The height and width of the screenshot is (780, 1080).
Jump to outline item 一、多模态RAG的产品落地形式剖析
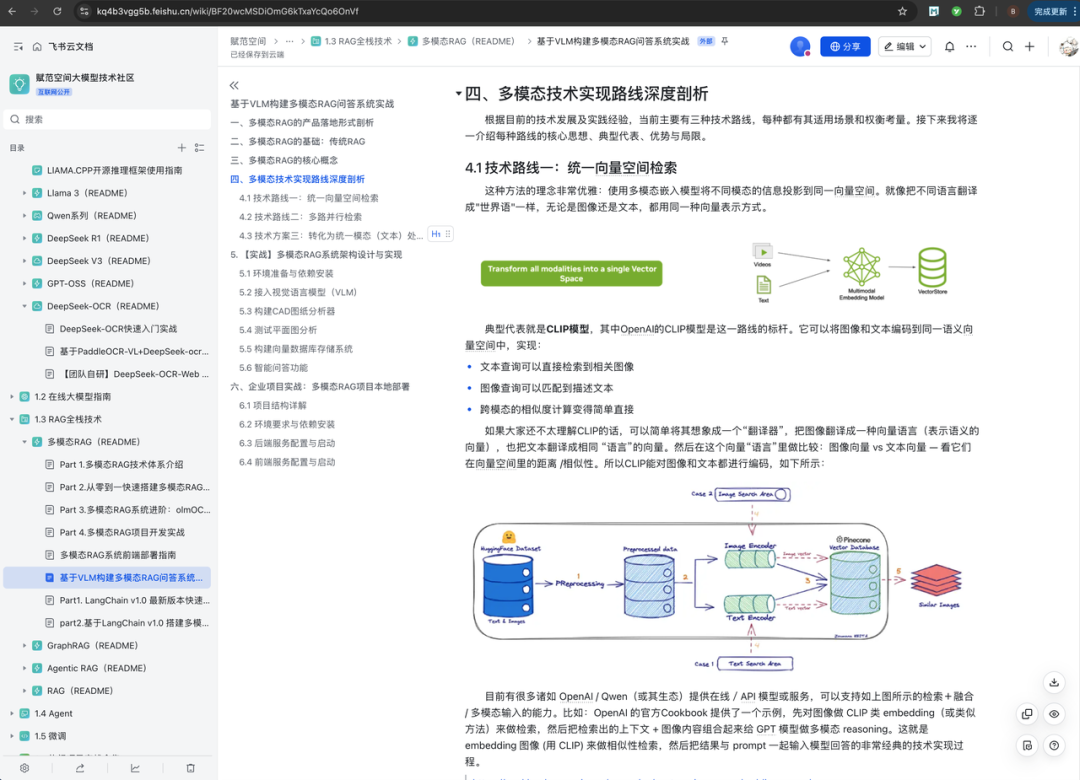(x=302, y=123)
